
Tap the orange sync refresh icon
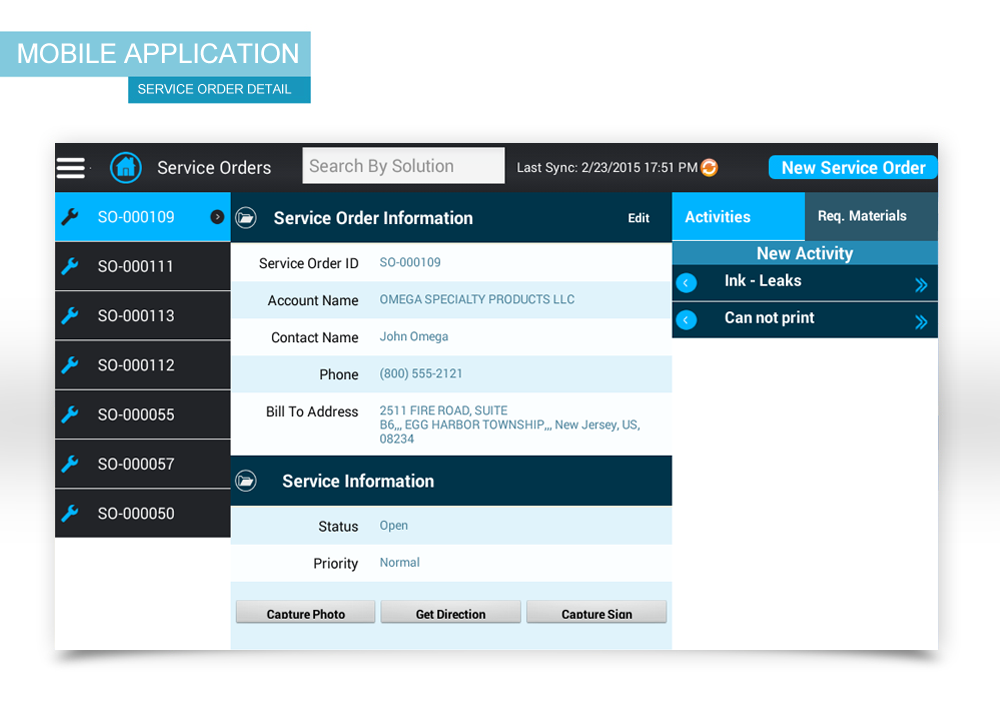click(x=709, y=168)
